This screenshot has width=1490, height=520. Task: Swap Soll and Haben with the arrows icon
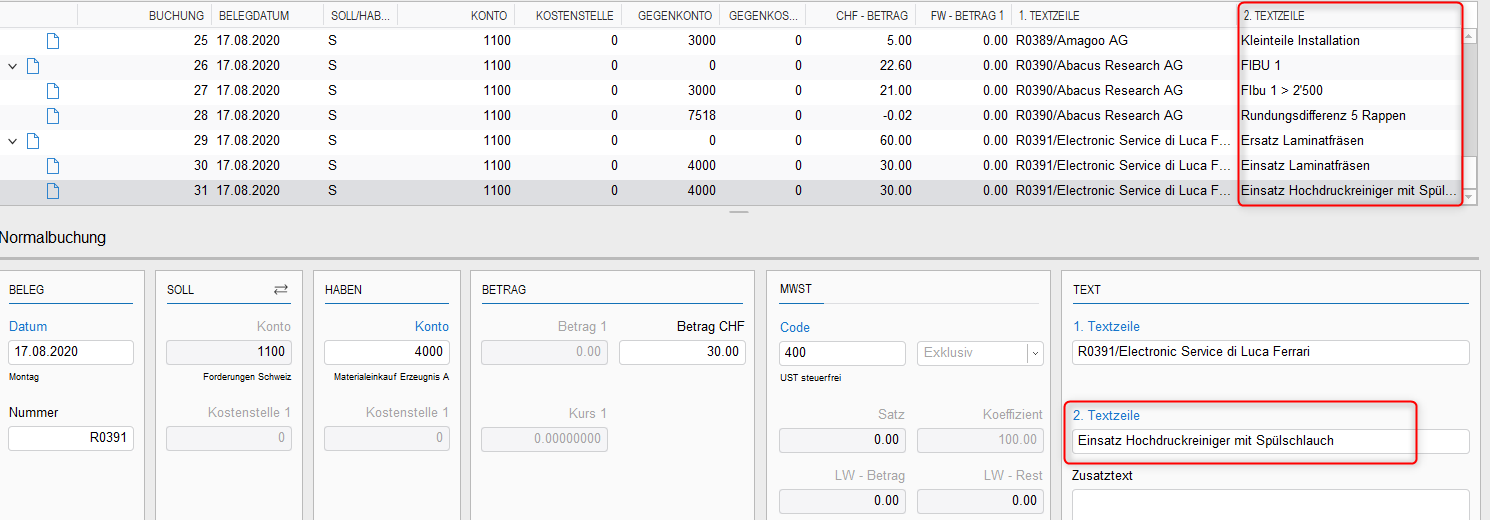(x=281, y=289)
